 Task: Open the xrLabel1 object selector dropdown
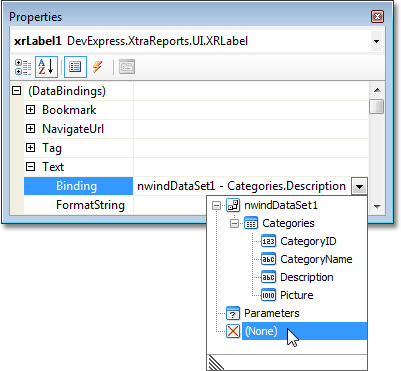(376, 41)
